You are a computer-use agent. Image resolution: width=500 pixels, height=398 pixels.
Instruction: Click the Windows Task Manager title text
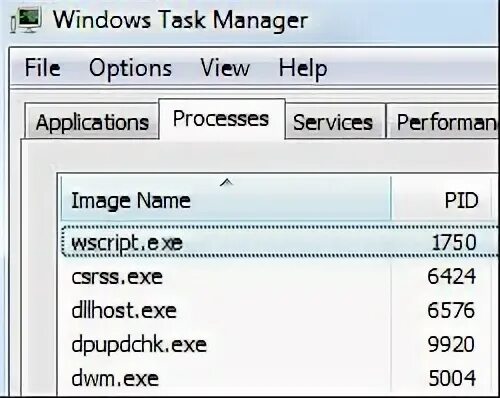pyautogui.click(x=180, y=21)
